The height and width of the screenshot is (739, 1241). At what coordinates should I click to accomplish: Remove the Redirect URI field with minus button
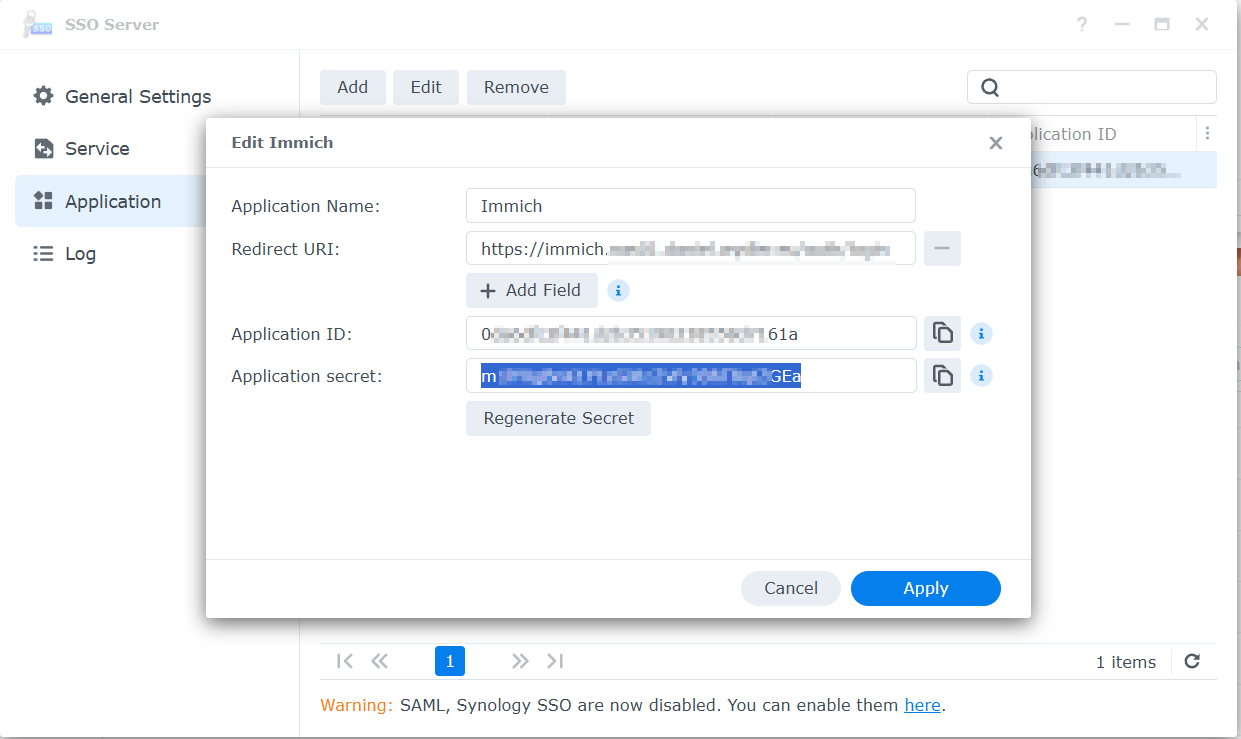pyautogui.click(x=942, y=248)
